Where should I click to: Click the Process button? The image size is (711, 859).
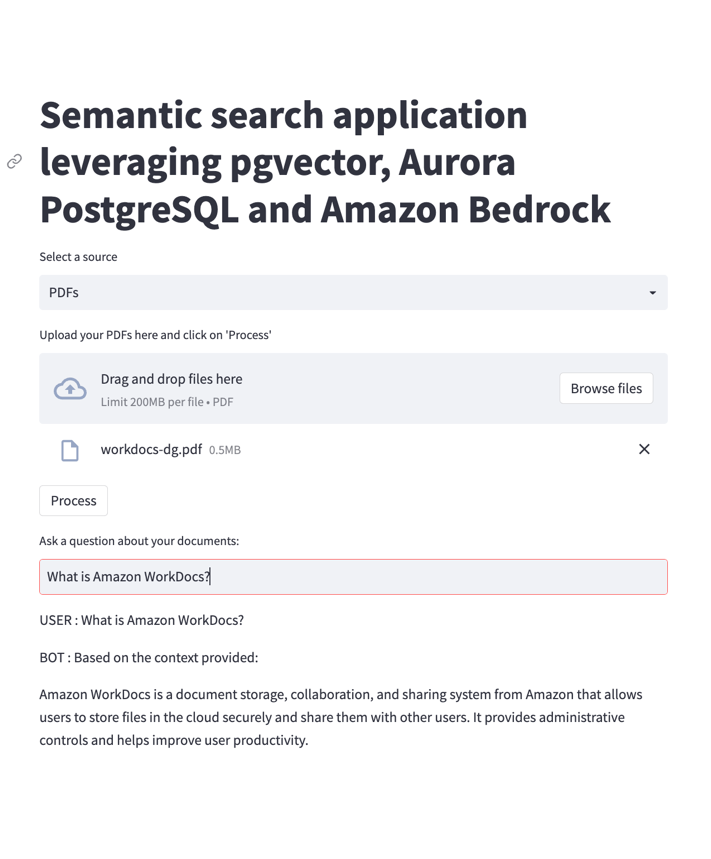tap(73, 501)
